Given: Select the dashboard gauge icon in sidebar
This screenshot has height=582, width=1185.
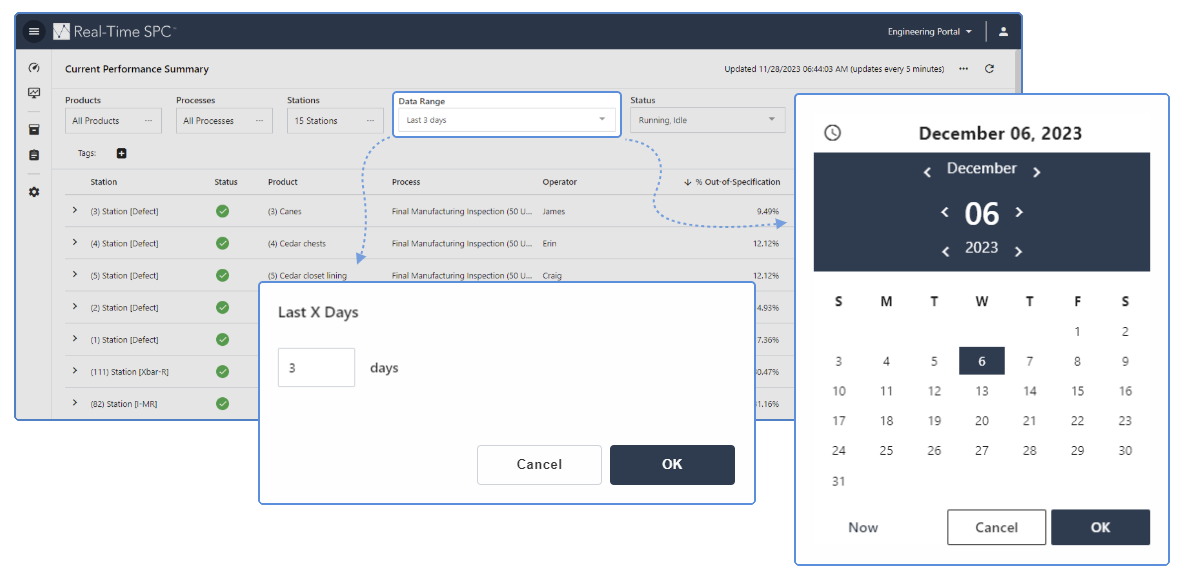Looking at the screenshot, I should [x=33, y=66].
